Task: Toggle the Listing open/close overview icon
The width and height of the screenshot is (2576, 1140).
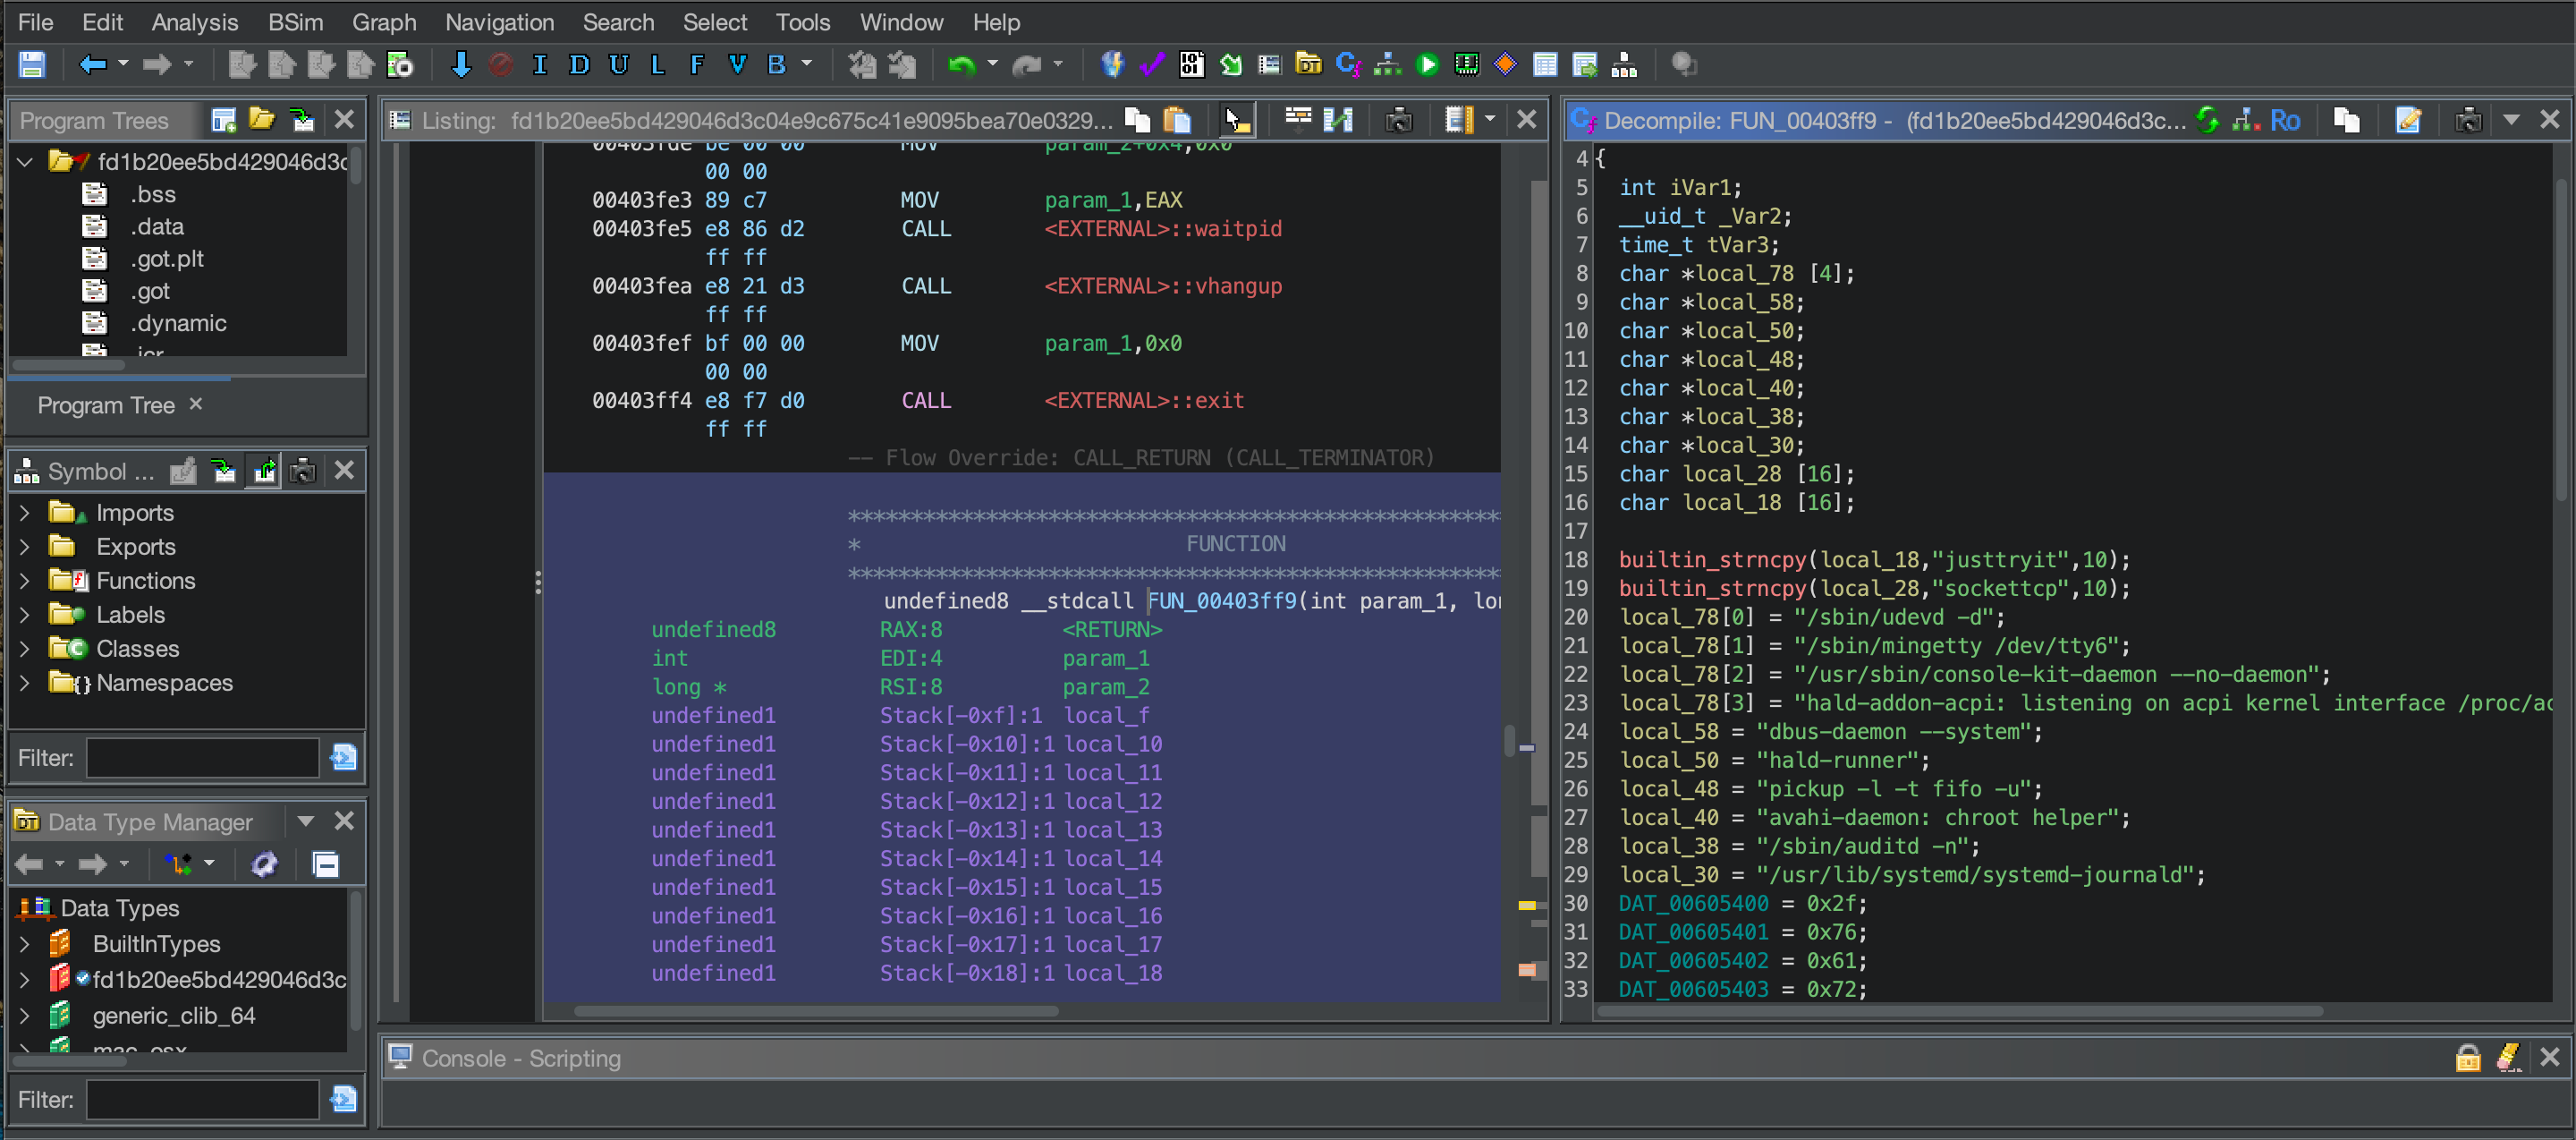Action: coord(1458,121)
